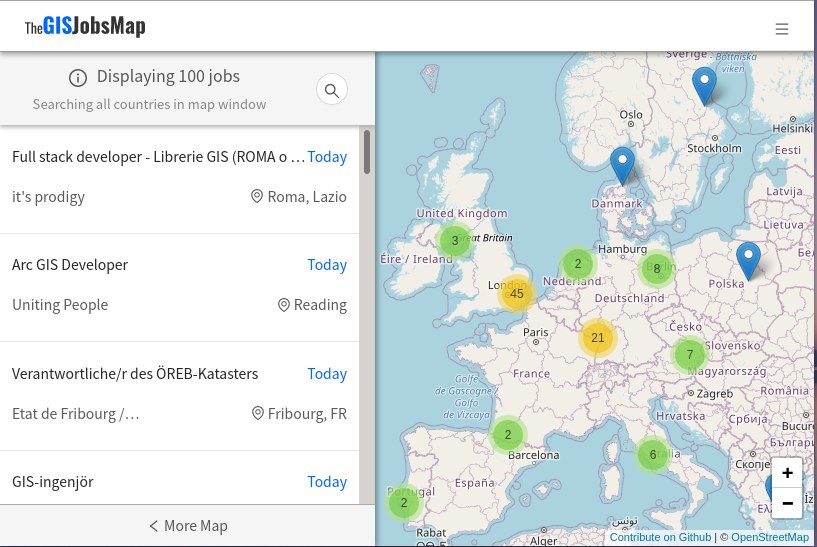This screenshot has width=817, height=547.
Task: Open the cluster of 21 jobs
Action: pos(598,338)
